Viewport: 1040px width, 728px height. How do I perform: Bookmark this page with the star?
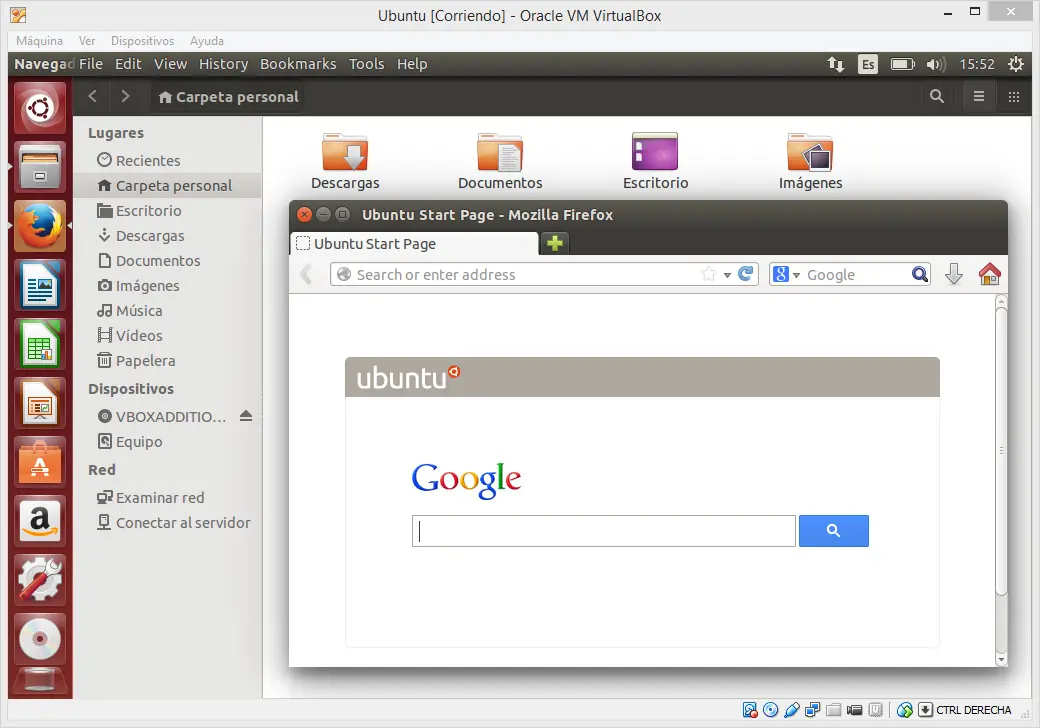(x=708, y=274)
